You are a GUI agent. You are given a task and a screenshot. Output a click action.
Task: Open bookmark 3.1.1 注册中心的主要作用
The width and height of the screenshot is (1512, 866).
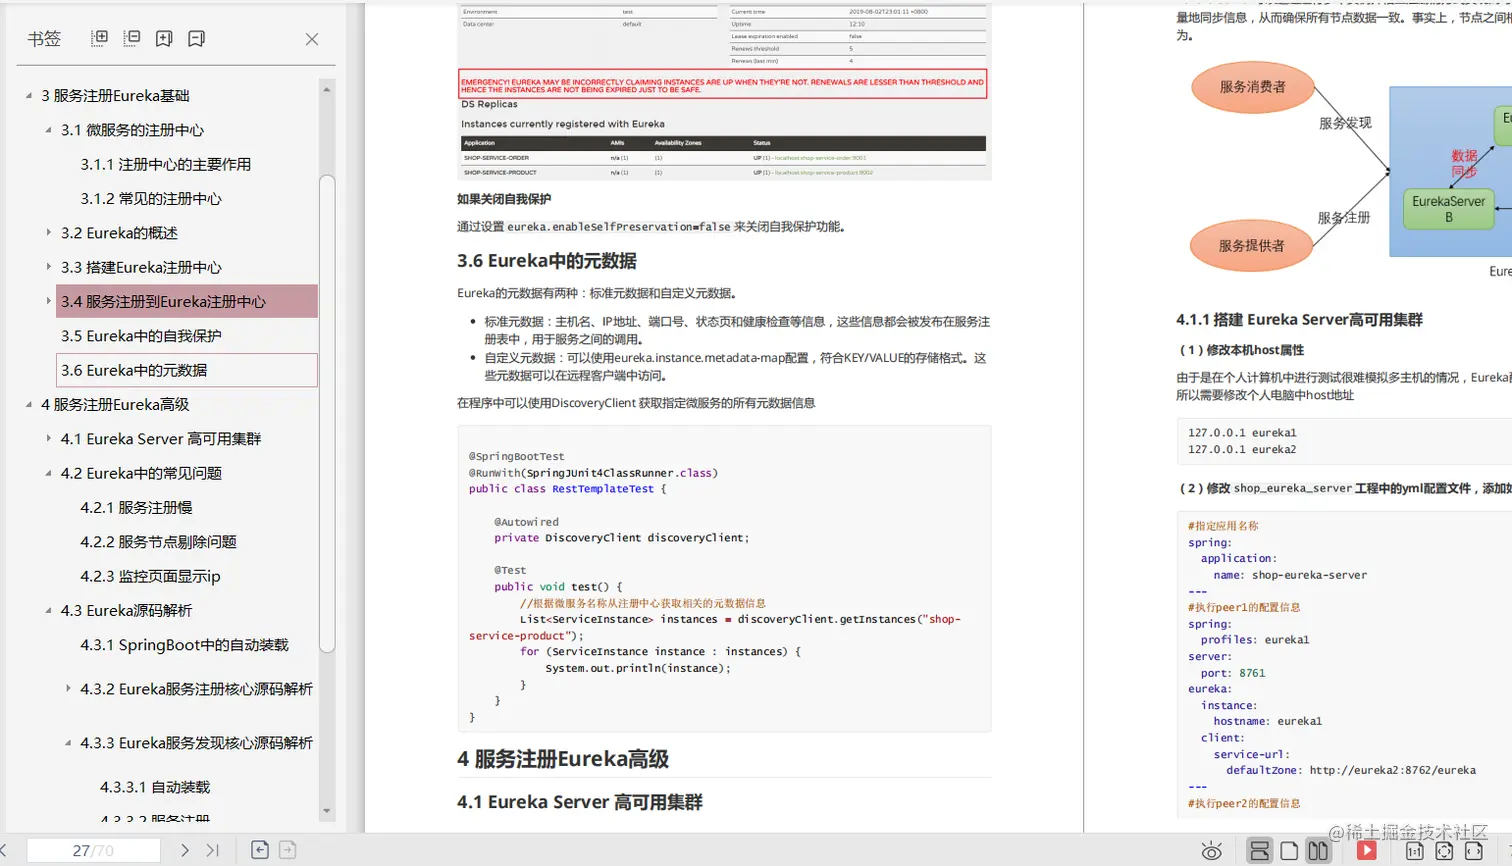(x=166, y=164)
